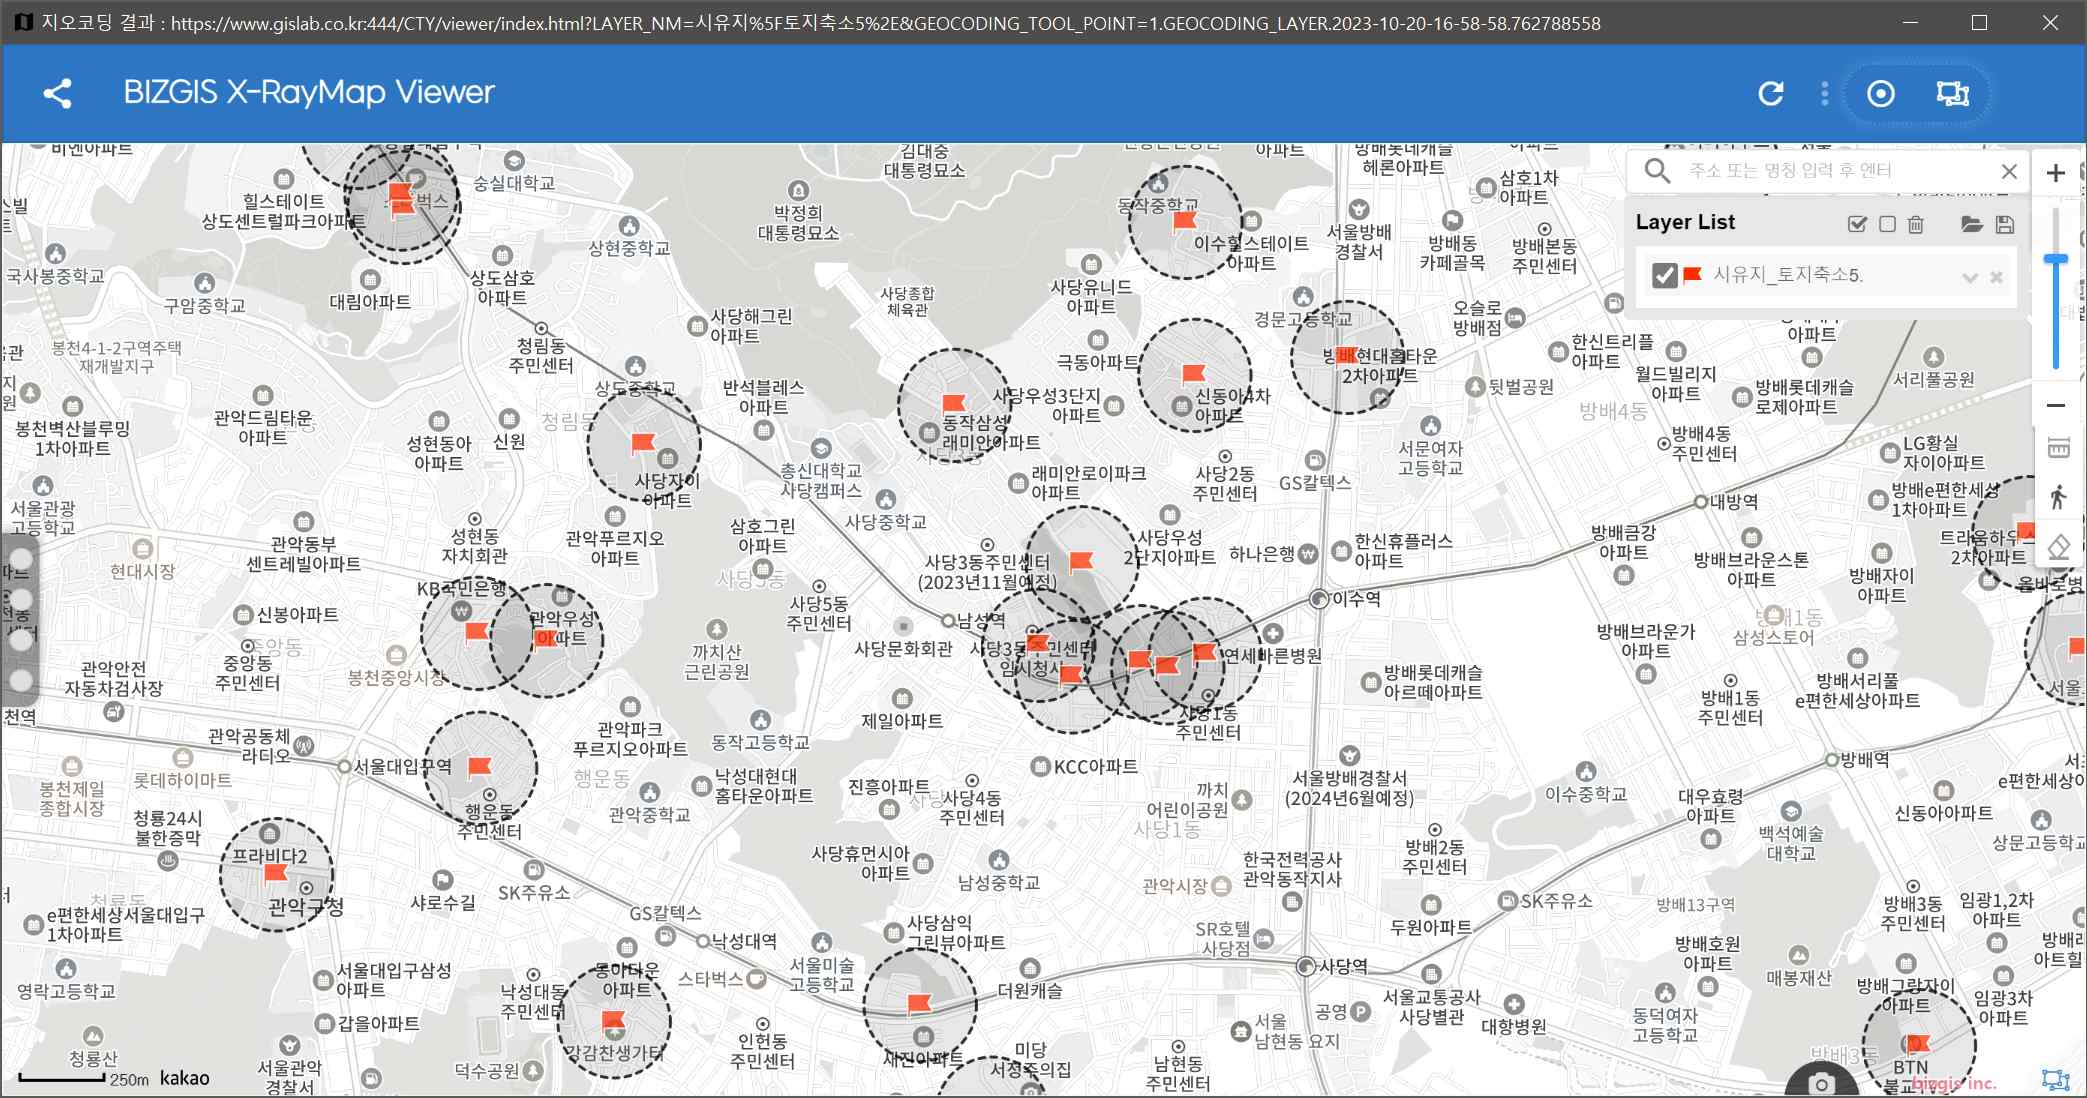2087x1098 pixels.
Task: Expand the 시유지_토지축소5 layer options chevron
Action: pyautogui.click(x=1970, y=277)
